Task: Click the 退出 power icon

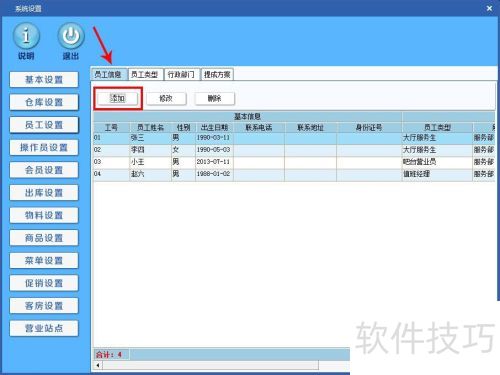Action: 71,36
